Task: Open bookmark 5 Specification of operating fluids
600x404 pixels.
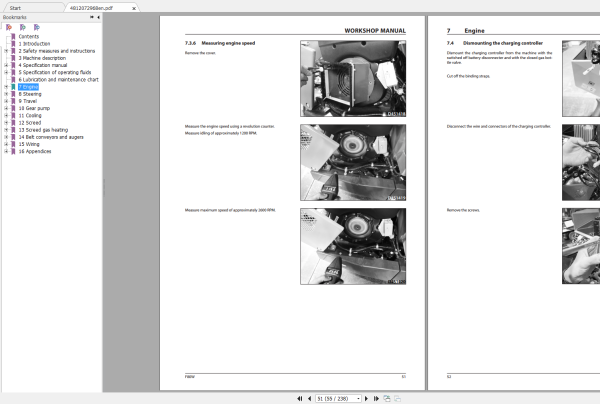Action: pos(55,72)
